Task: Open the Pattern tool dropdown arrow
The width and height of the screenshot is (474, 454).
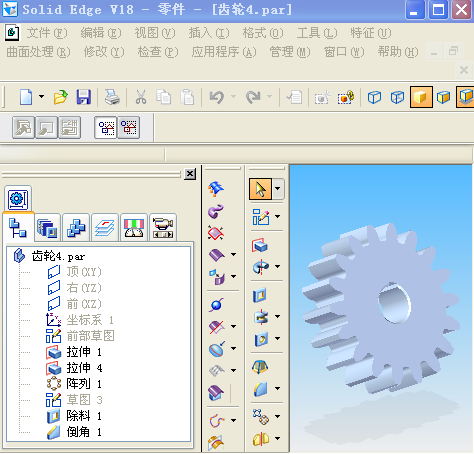Action: click(x=278, y=416)
